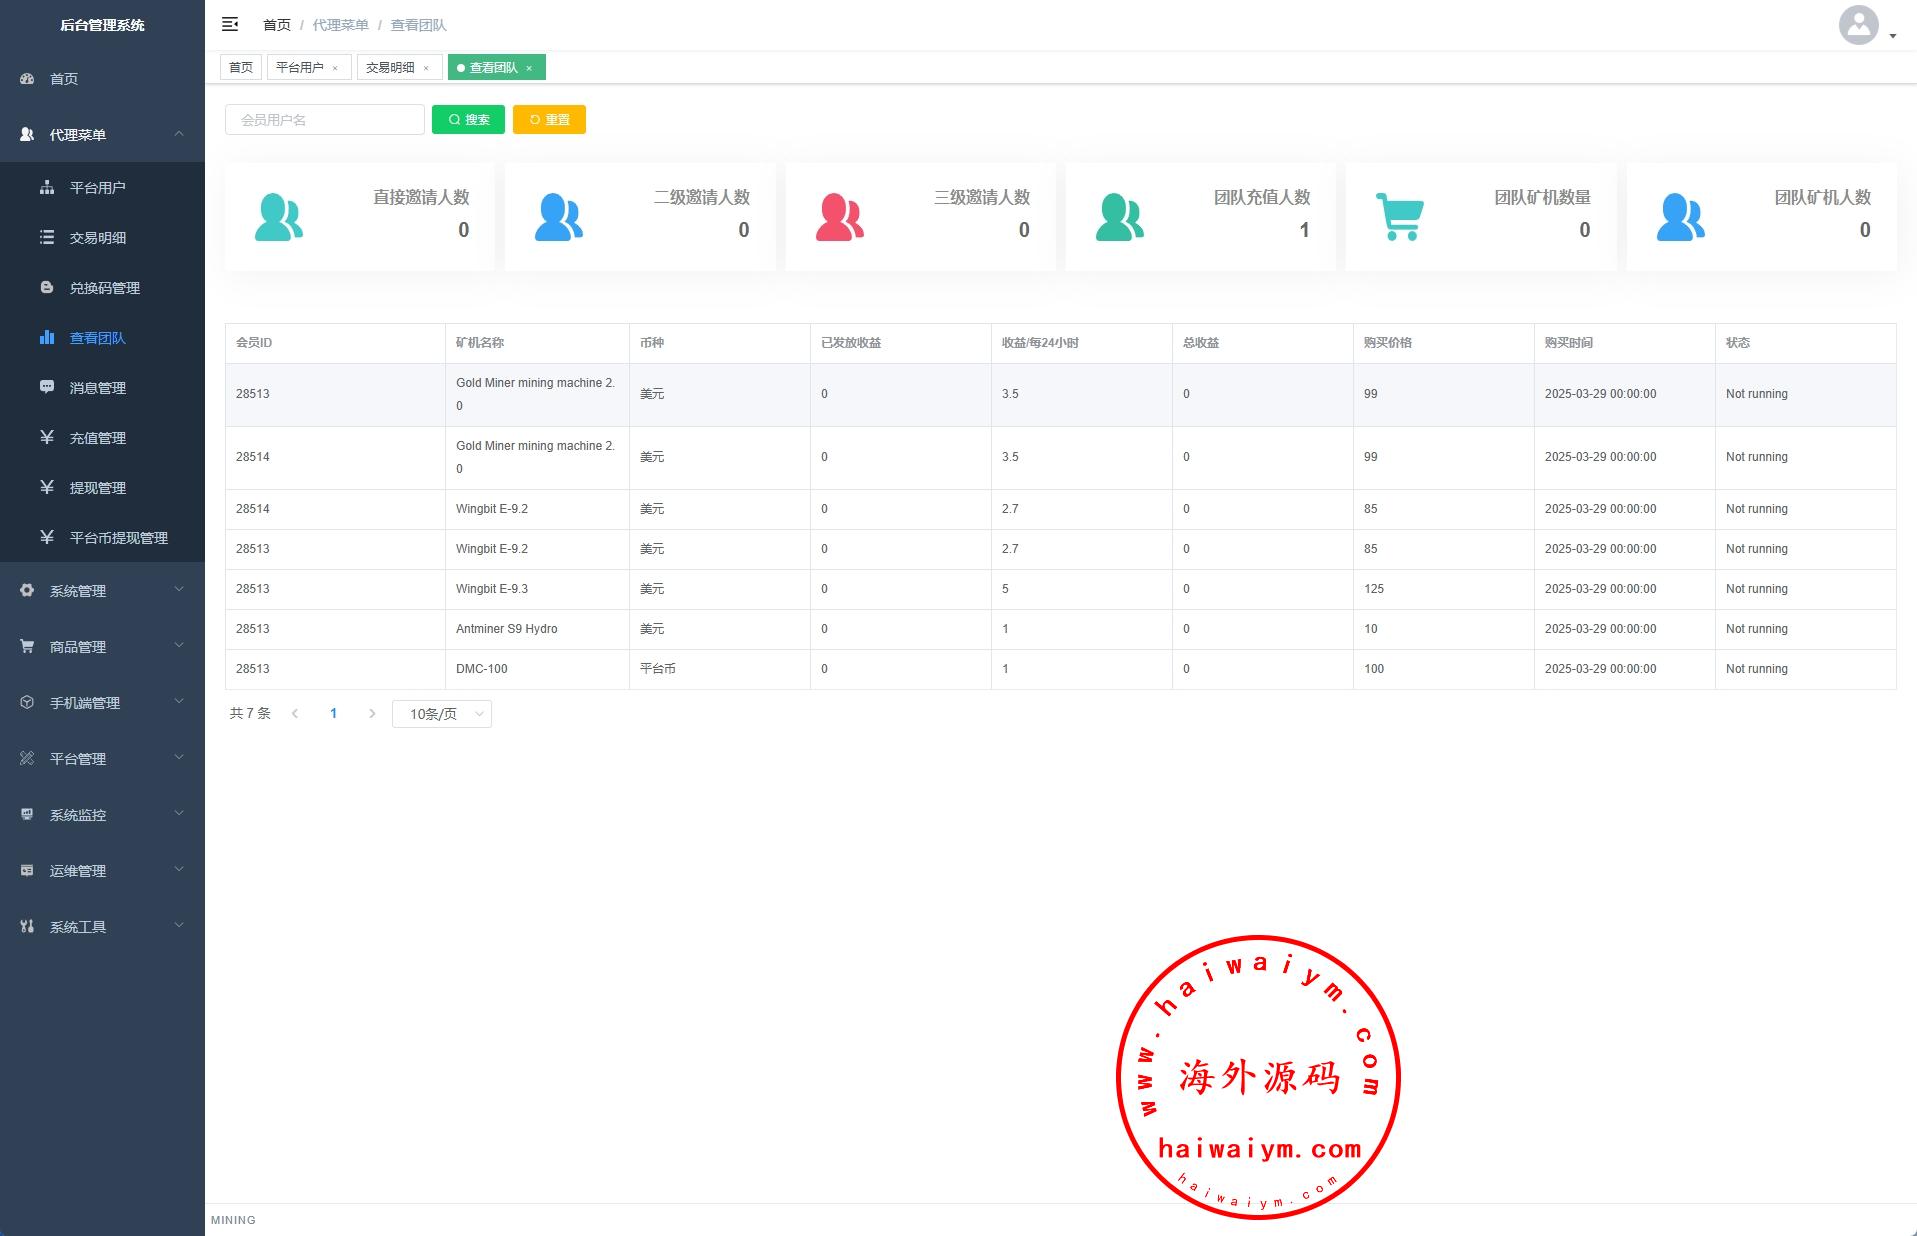This screenshot has width=1917, height=1236.
Task: Close the 查看团队 tab
Action: tap(529, 68)
